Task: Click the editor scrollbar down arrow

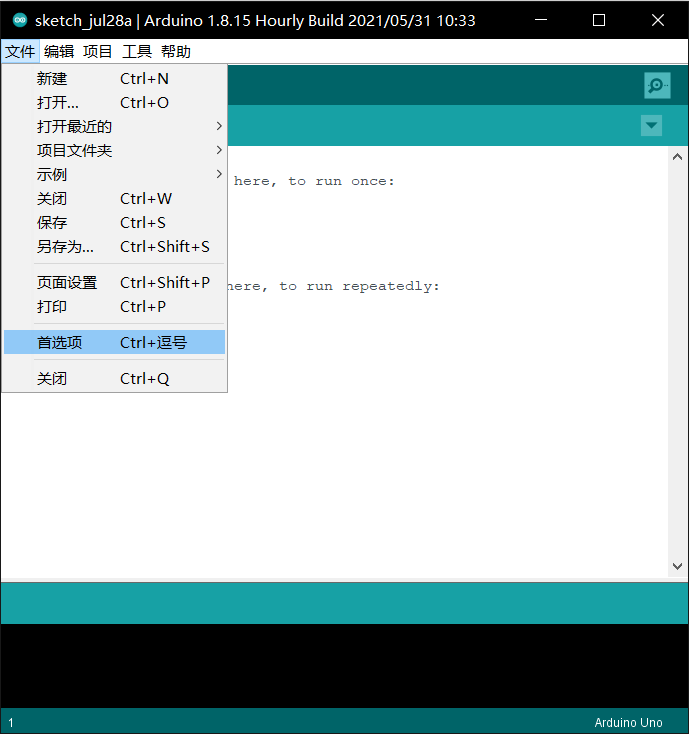Action: click(x=677, y=567)
